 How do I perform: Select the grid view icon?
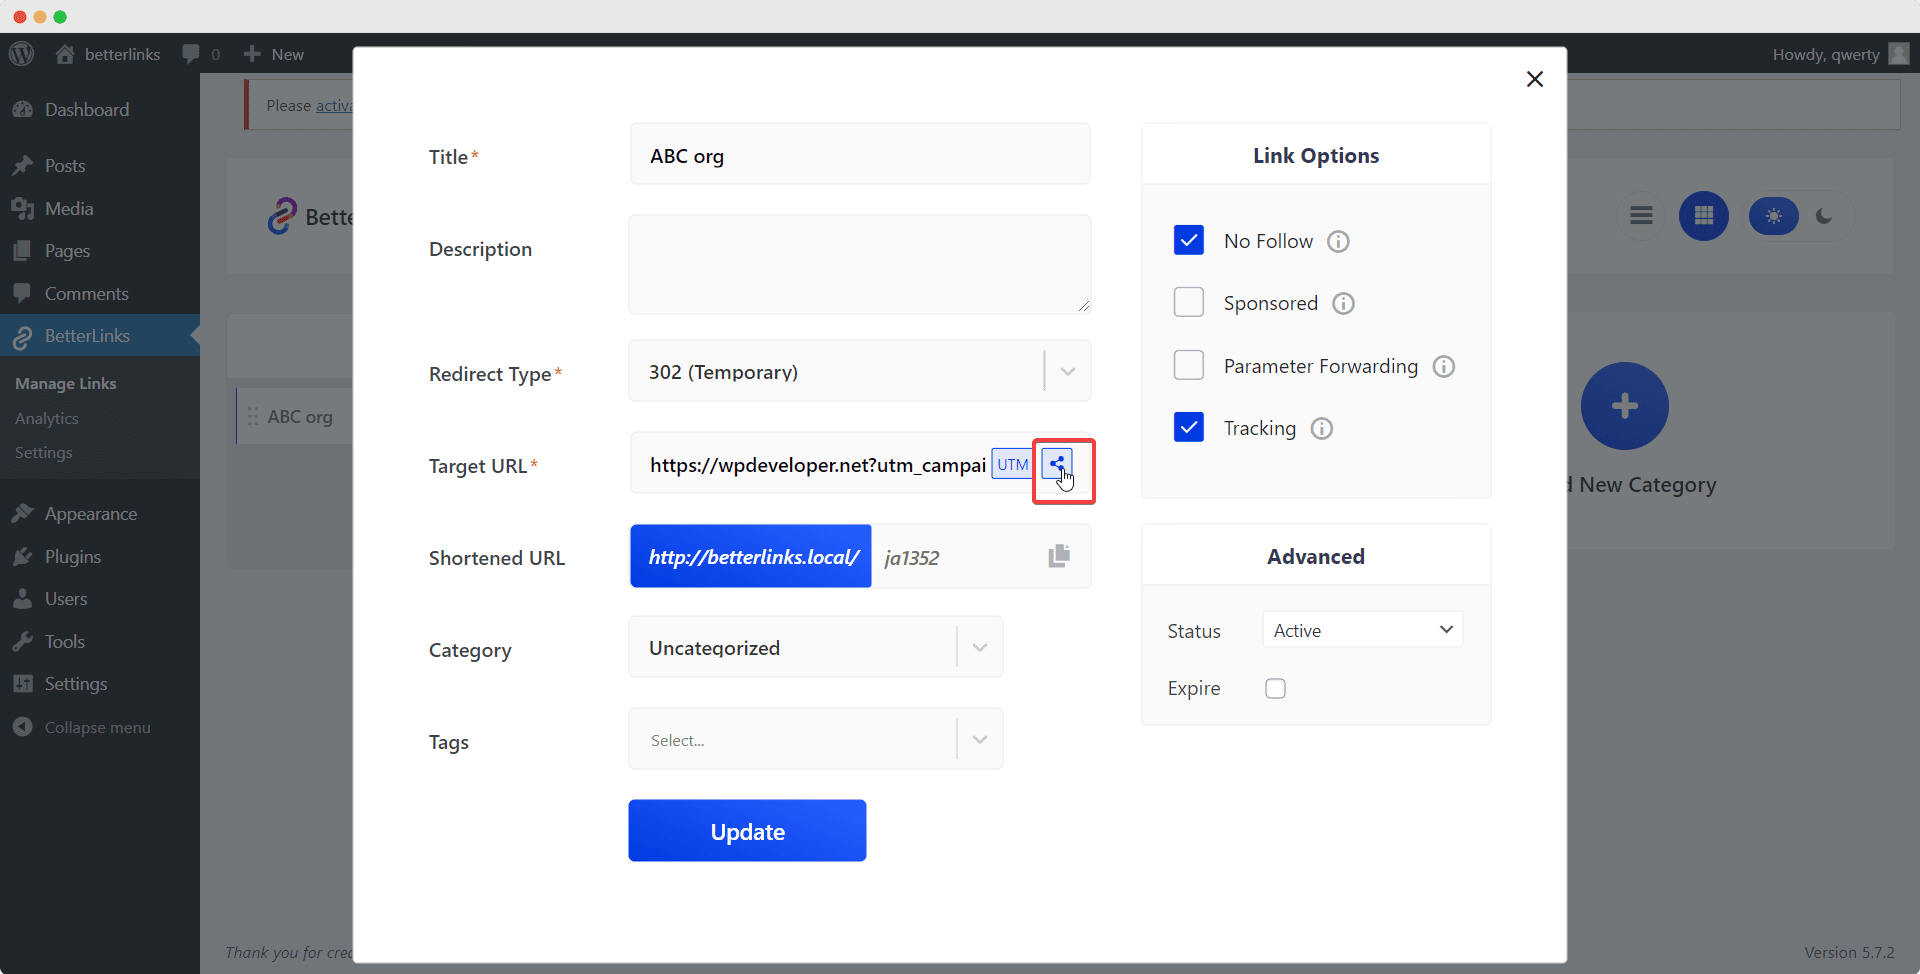tap(1704, 215)
